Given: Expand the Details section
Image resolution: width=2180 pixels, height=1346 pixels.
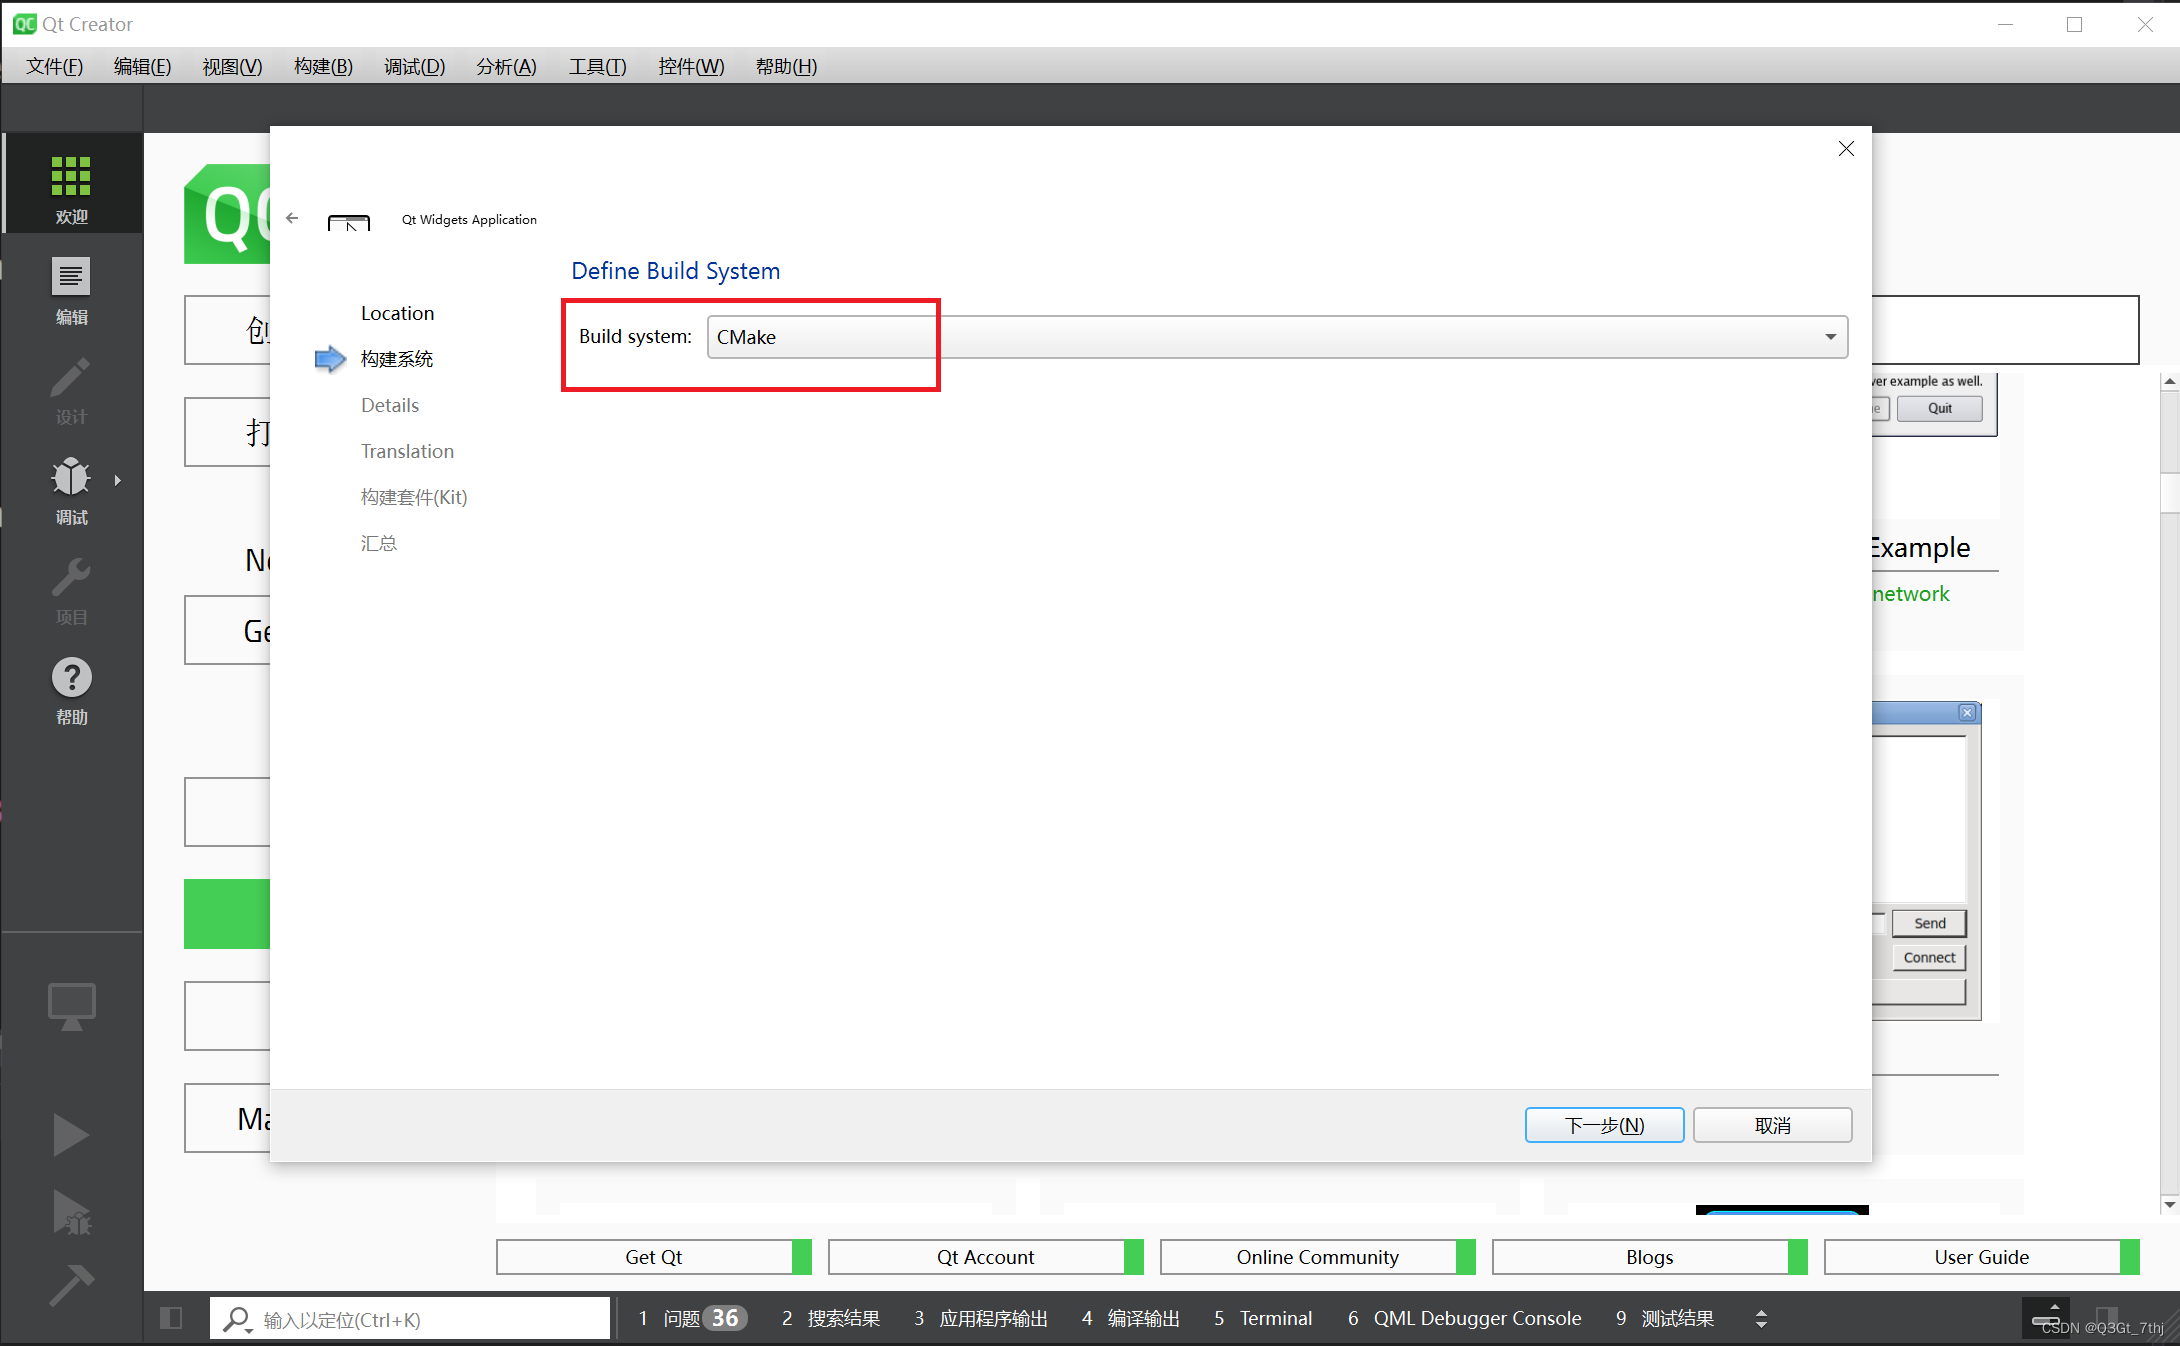Looking at the screenshot, I should tap(391, 403).
